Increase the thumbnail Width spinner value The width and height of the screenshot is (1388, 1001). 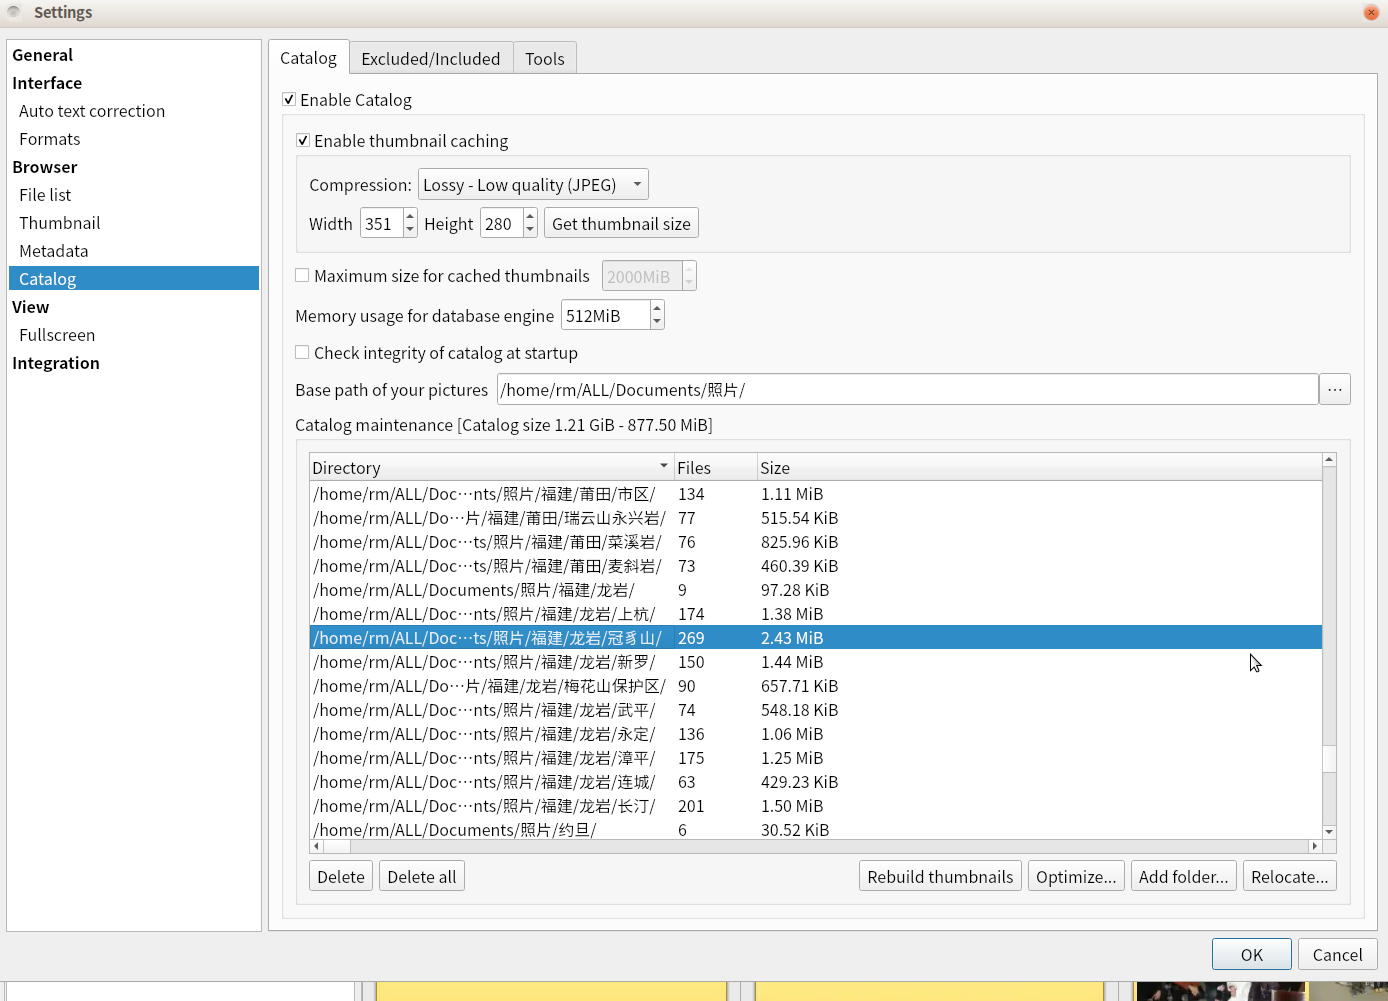pos(410,217)
